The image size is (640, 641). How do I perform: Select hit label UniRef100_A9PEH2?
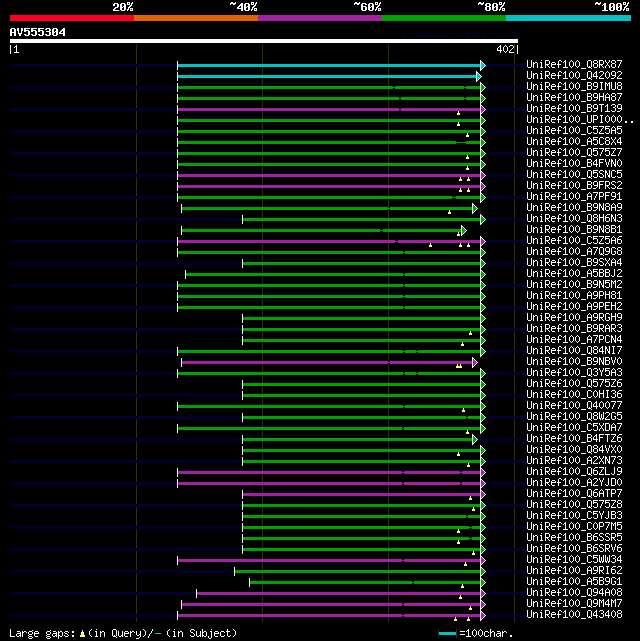(574, 307)
